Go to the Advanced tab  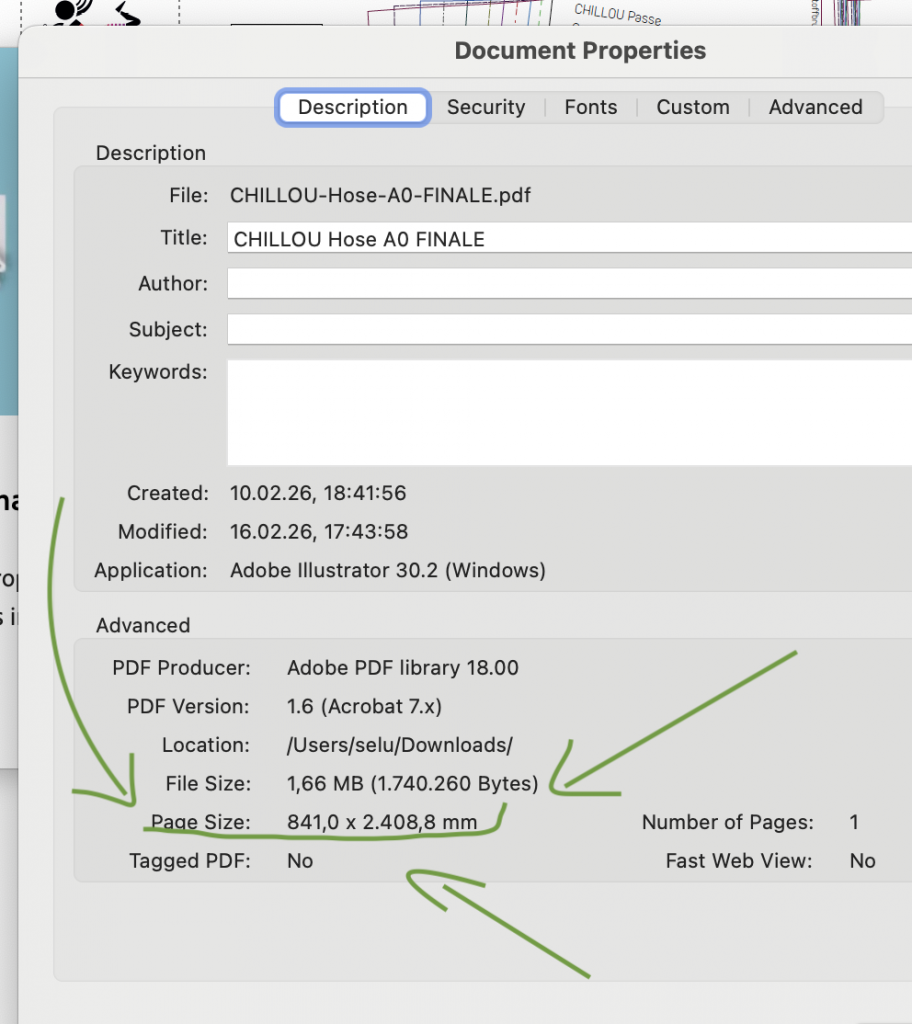[x=815, y=107]
